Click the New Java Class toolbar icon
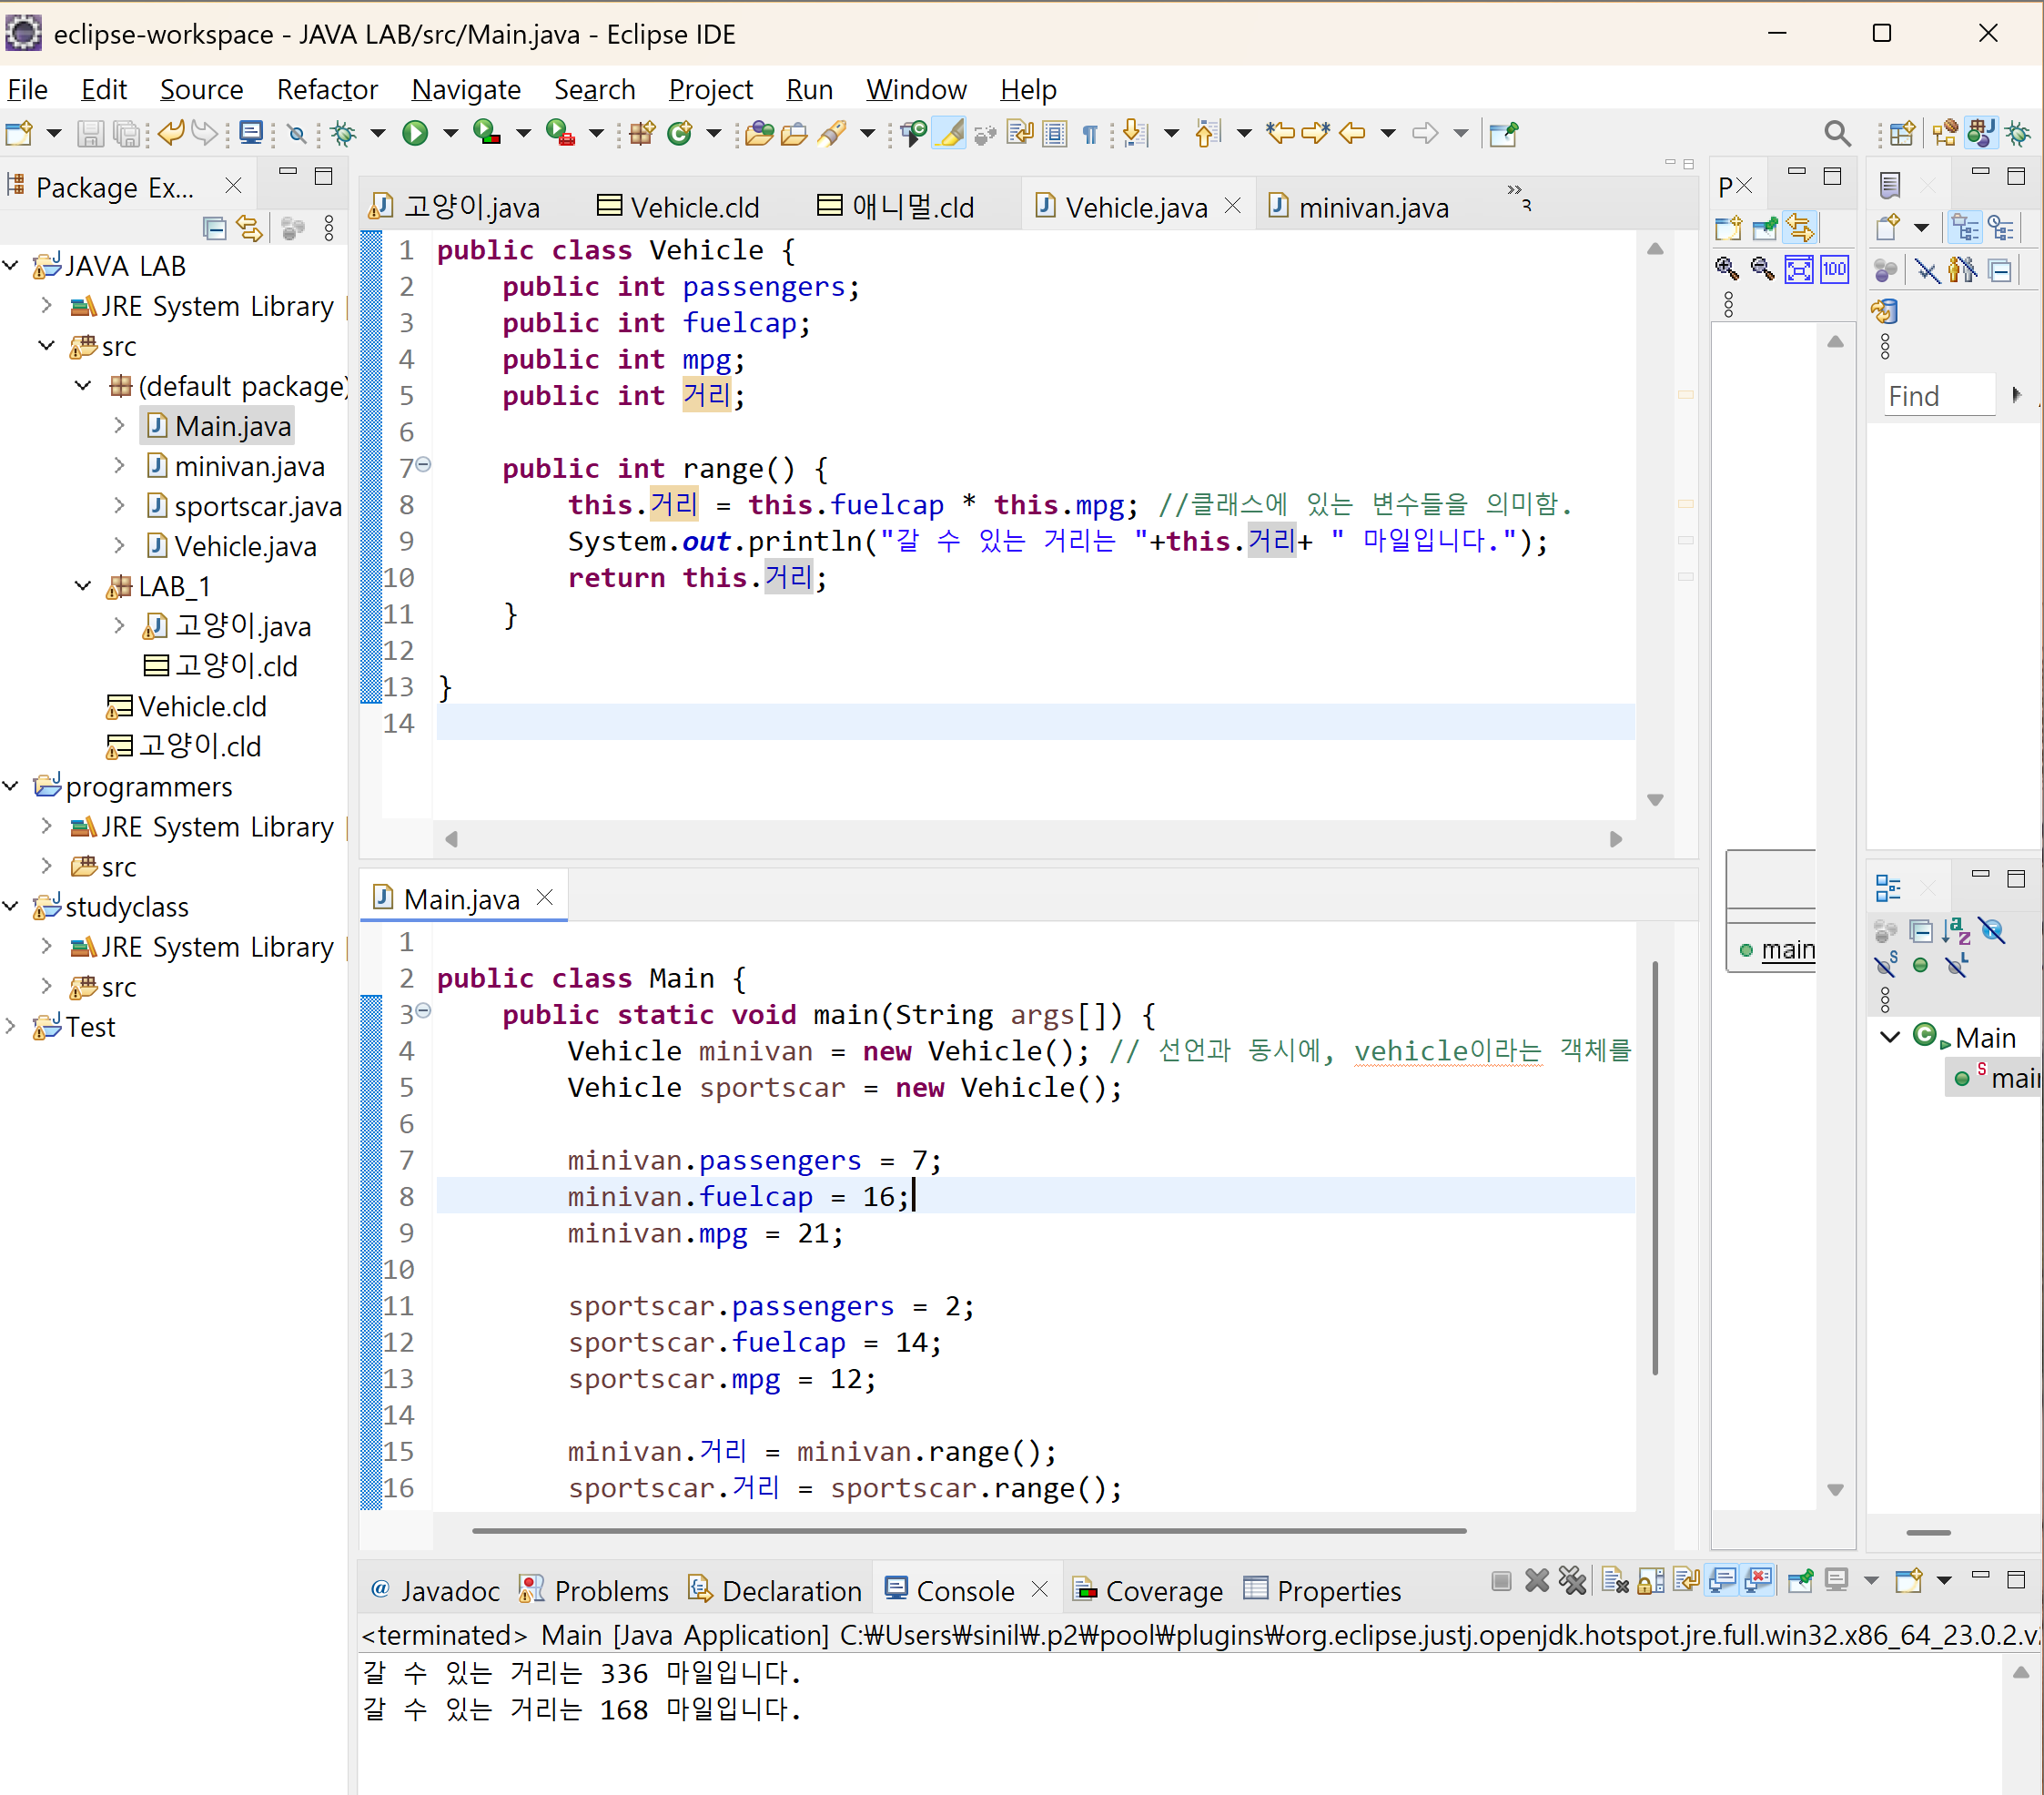Viewport: 2044px width, 1795px height. click(680, 133)
